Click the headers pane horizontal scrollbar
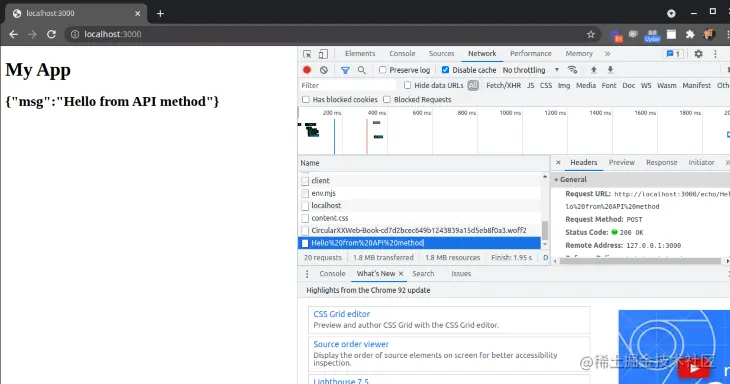This screenshot has width=730, height=384. (640, 261)
